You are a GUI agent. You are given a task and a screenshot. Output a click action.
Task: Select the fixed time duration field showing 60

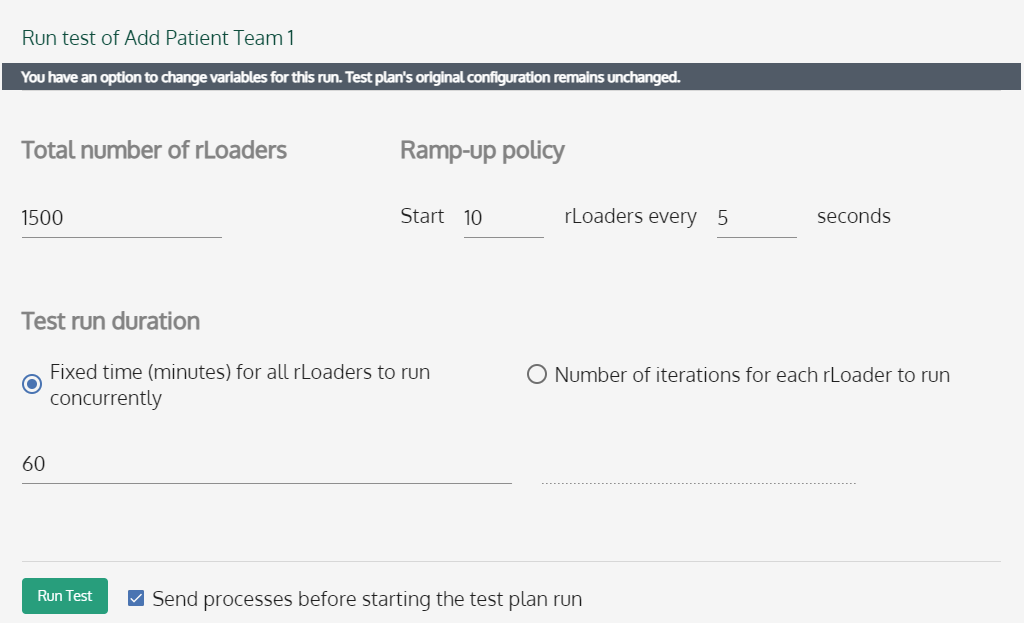(x=265, y=463)
